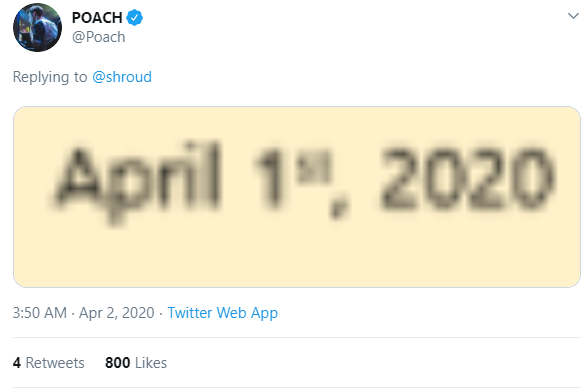The image size is (585, 389).
Task: Open the April 1st, 2020 image attachment
Action: point(297,197)
